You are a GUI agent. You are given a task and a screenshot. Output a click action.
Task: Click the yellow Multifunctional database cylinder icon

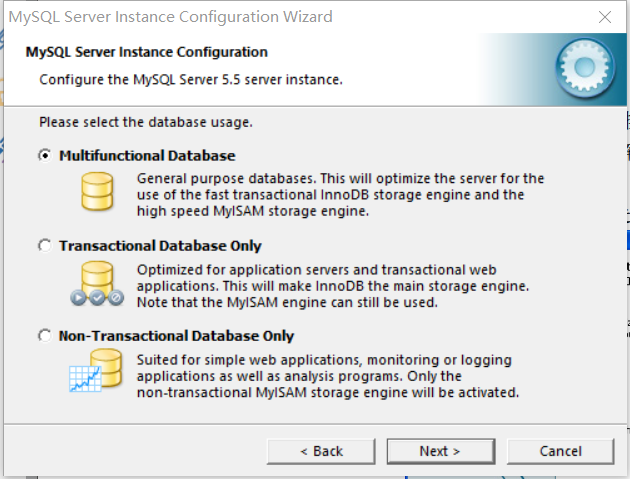pos(98,190)
